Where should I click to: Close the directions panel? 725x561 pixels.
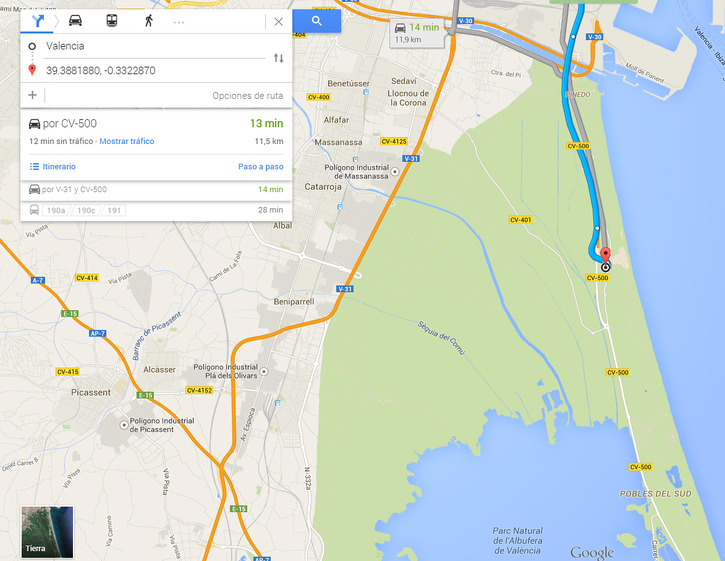click(278, 21)
